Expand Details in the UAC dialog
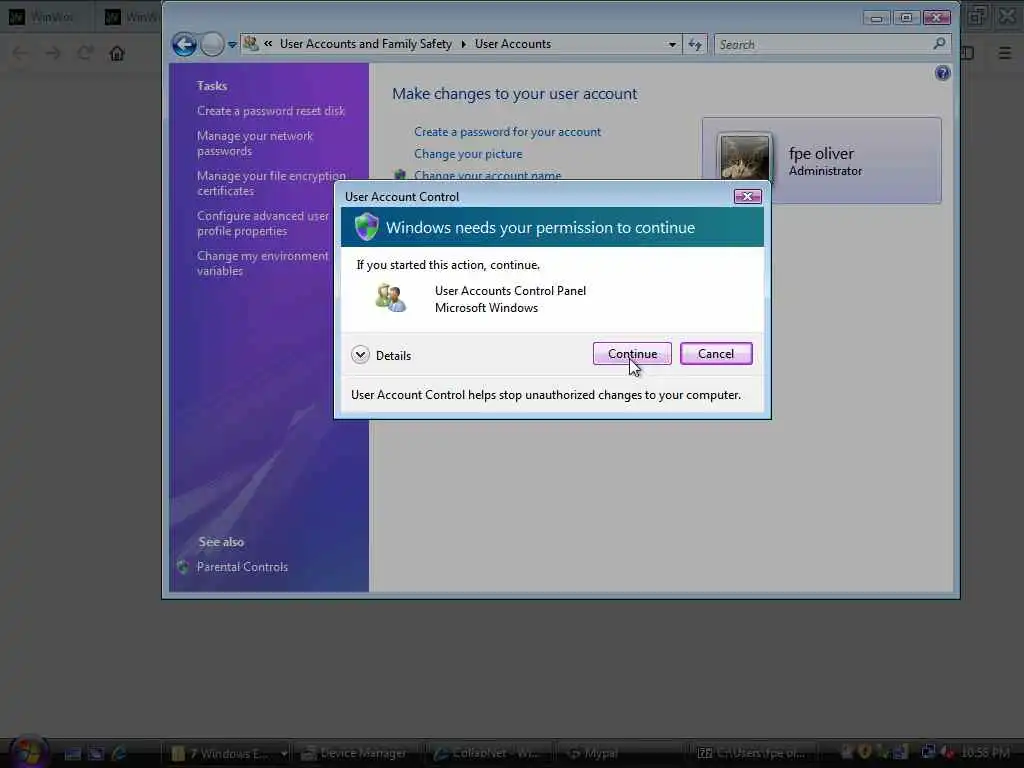 point(381,355)
